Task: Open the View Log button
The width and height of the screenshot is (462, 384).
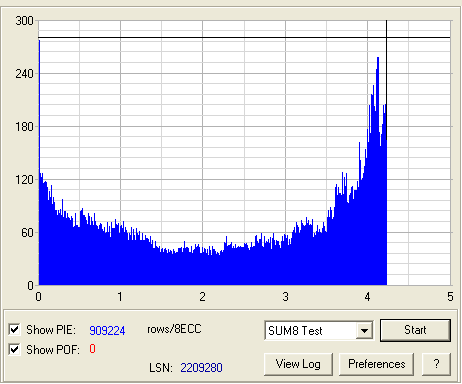Action: (x=298, y=364)
